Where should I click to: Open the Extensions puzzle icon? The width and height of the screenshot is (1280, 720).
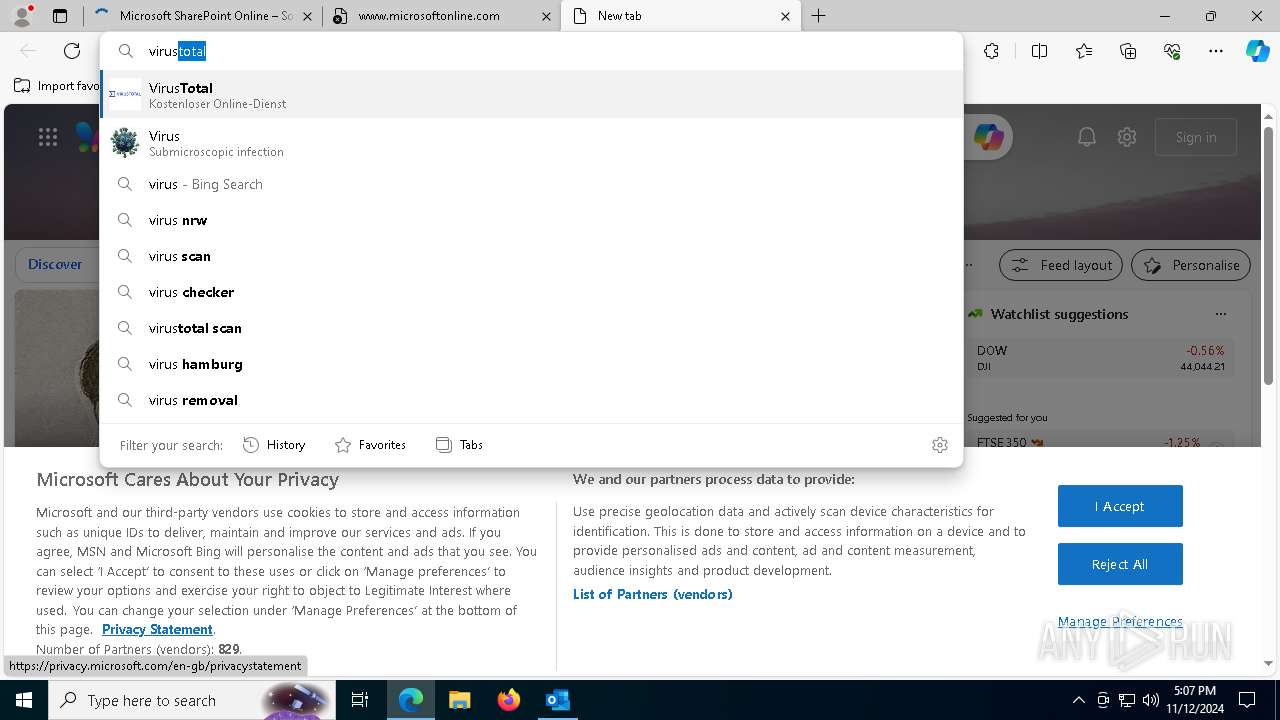click(x=991, y=51)
